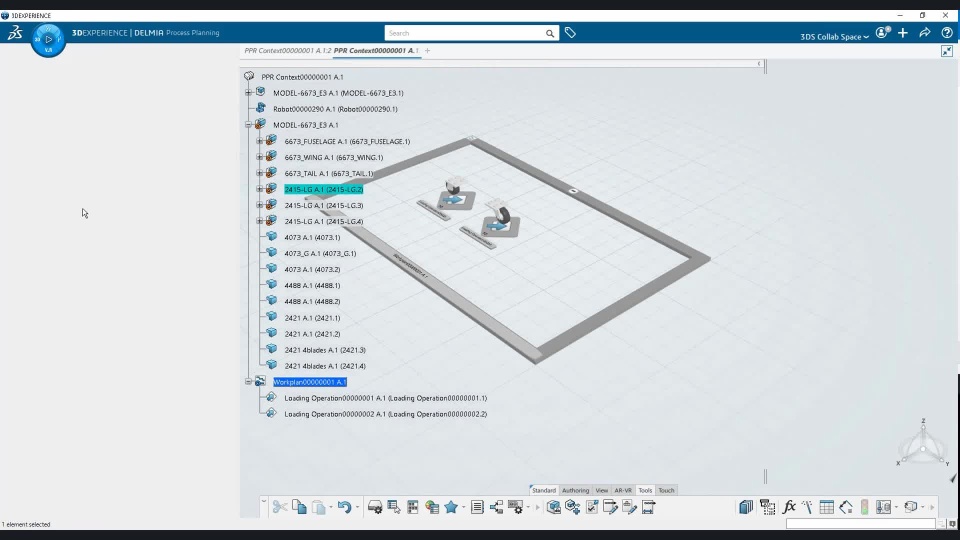960x540 pixels.
Task: Switch to the Touch toolbar tab
Action: tap(666, 490)
